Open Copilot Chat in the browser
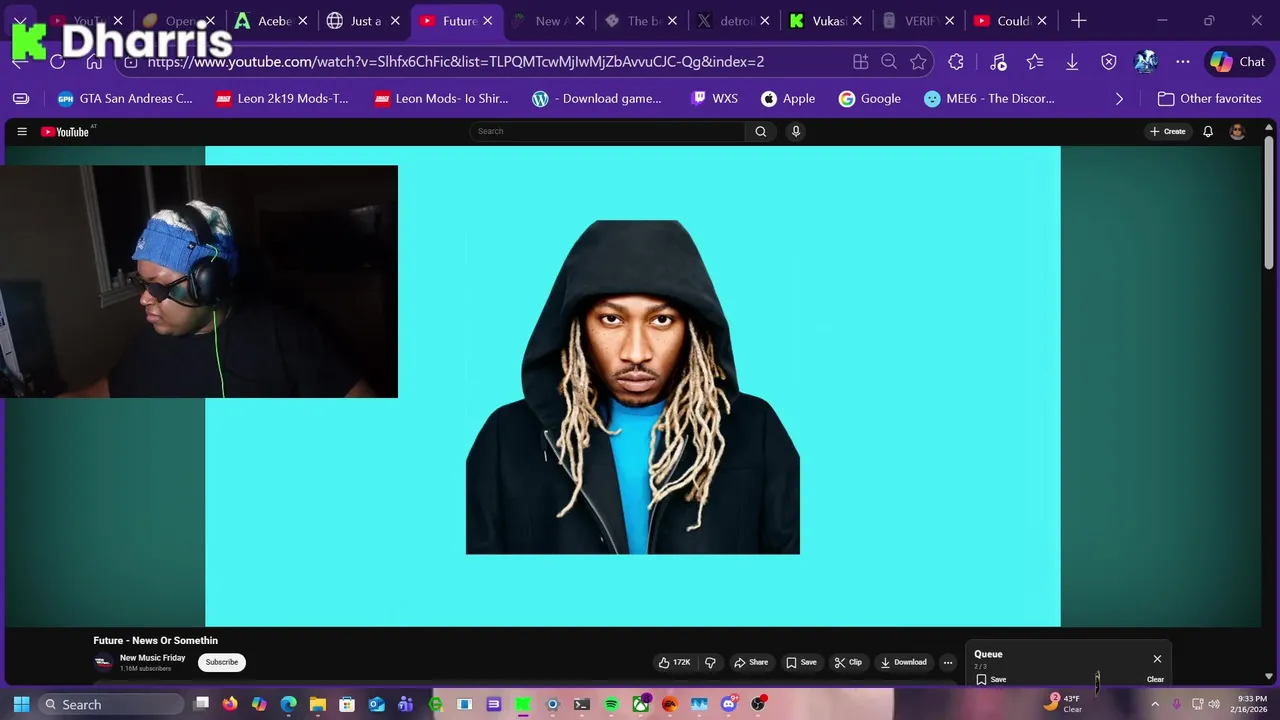 point(1237,62)
